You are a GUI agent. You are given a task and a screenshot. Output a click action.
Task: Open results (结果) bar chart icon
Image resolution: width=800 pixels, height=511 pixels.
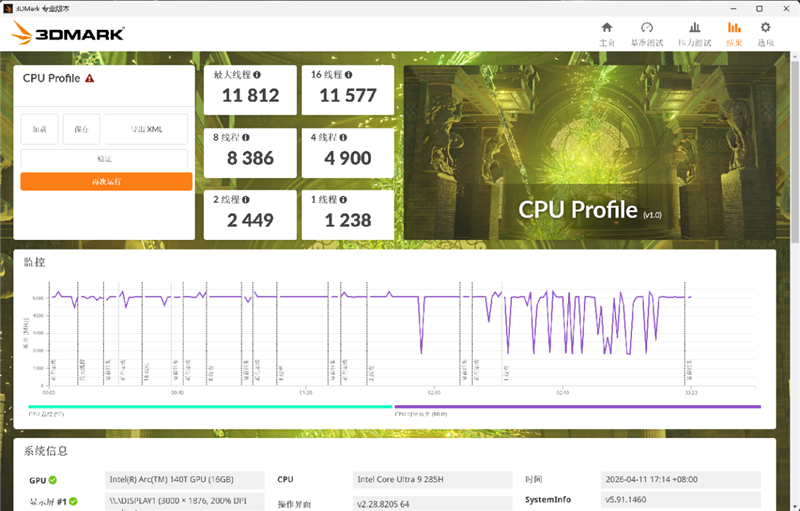[734, 28]
